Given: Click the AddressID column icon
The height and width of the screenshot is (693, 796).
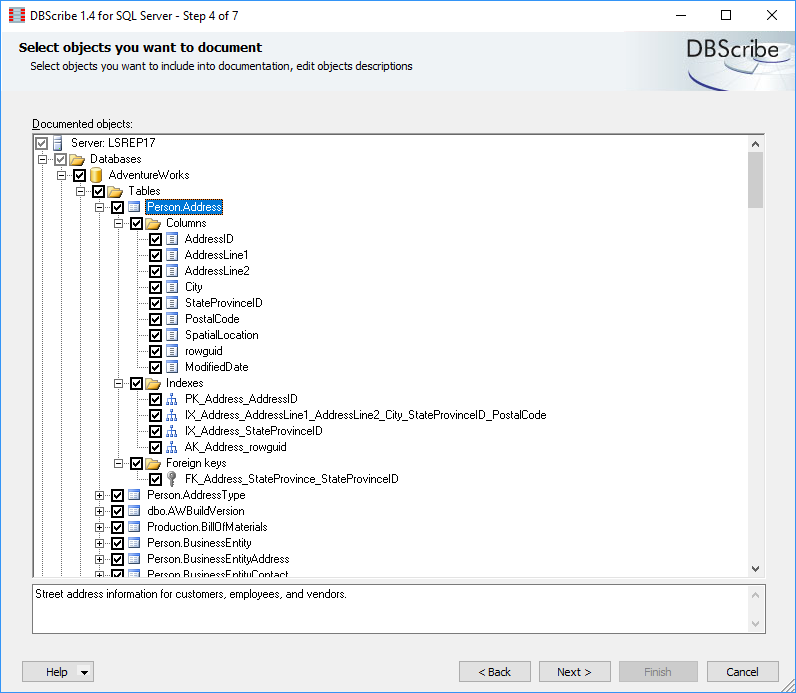Looking at the screenshot, I should pyautogui.click(x=172, y=239).
